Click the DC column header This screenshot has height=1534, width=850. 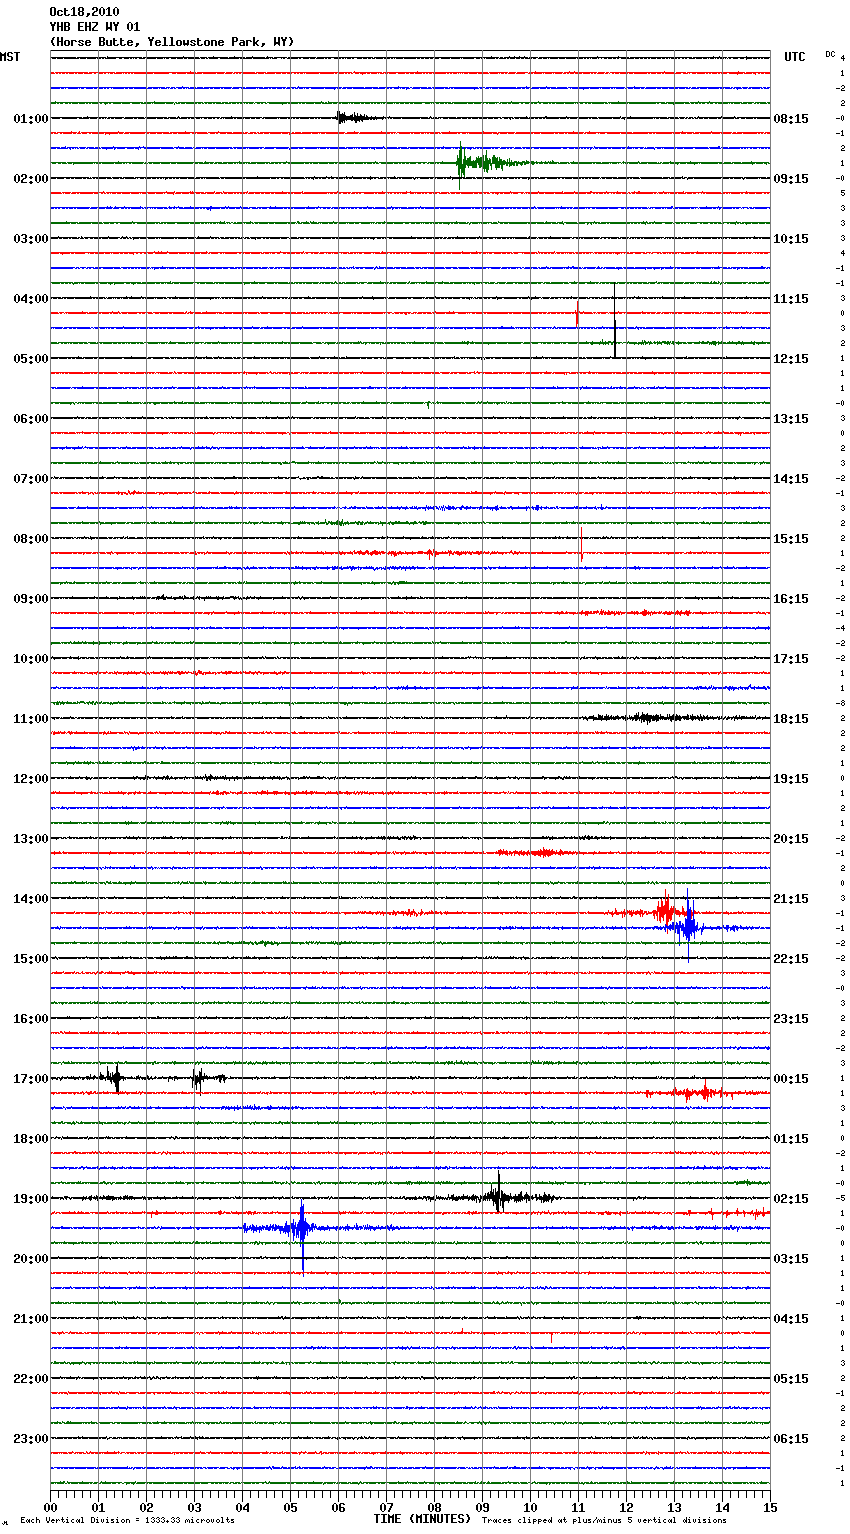point(830,54)
